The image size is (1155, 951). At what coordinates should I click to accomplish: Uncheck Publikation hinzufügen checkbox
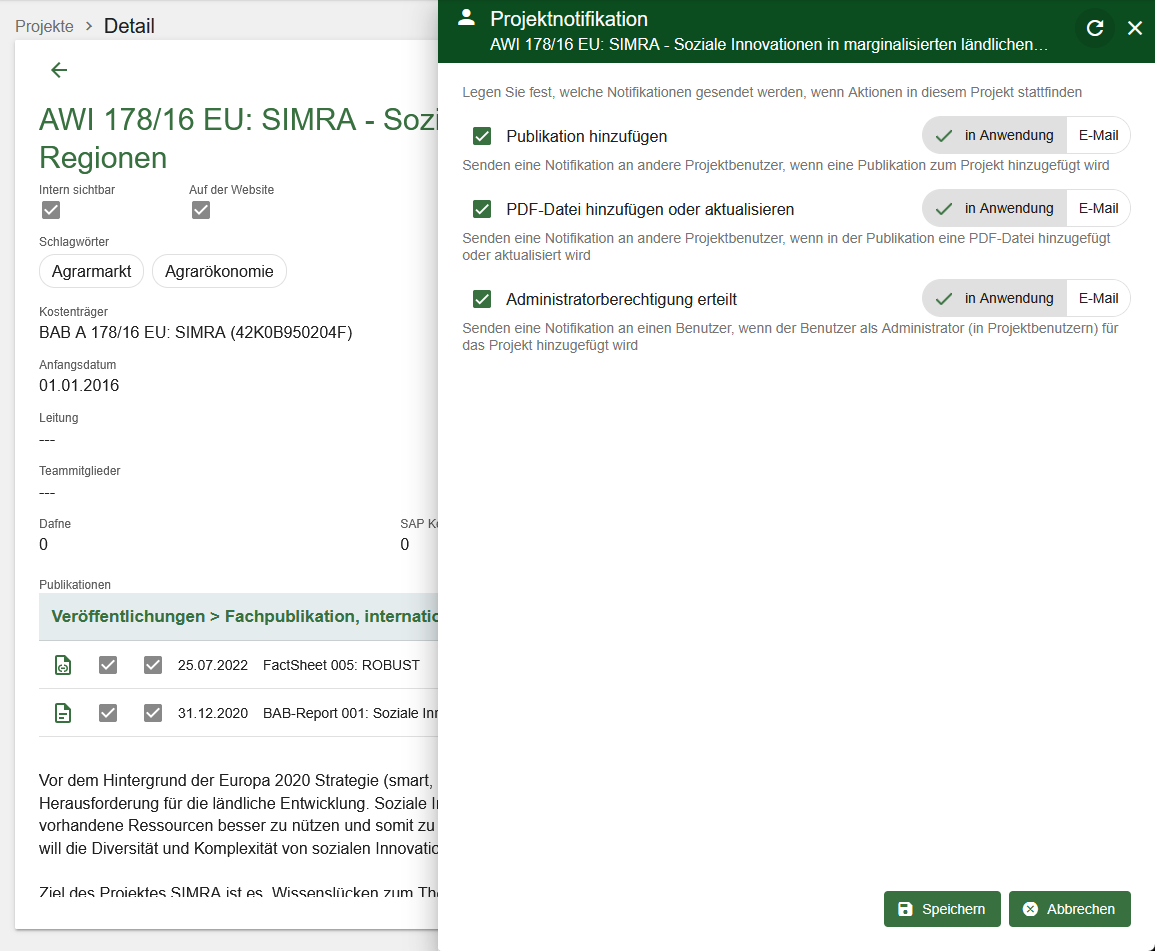482,136
